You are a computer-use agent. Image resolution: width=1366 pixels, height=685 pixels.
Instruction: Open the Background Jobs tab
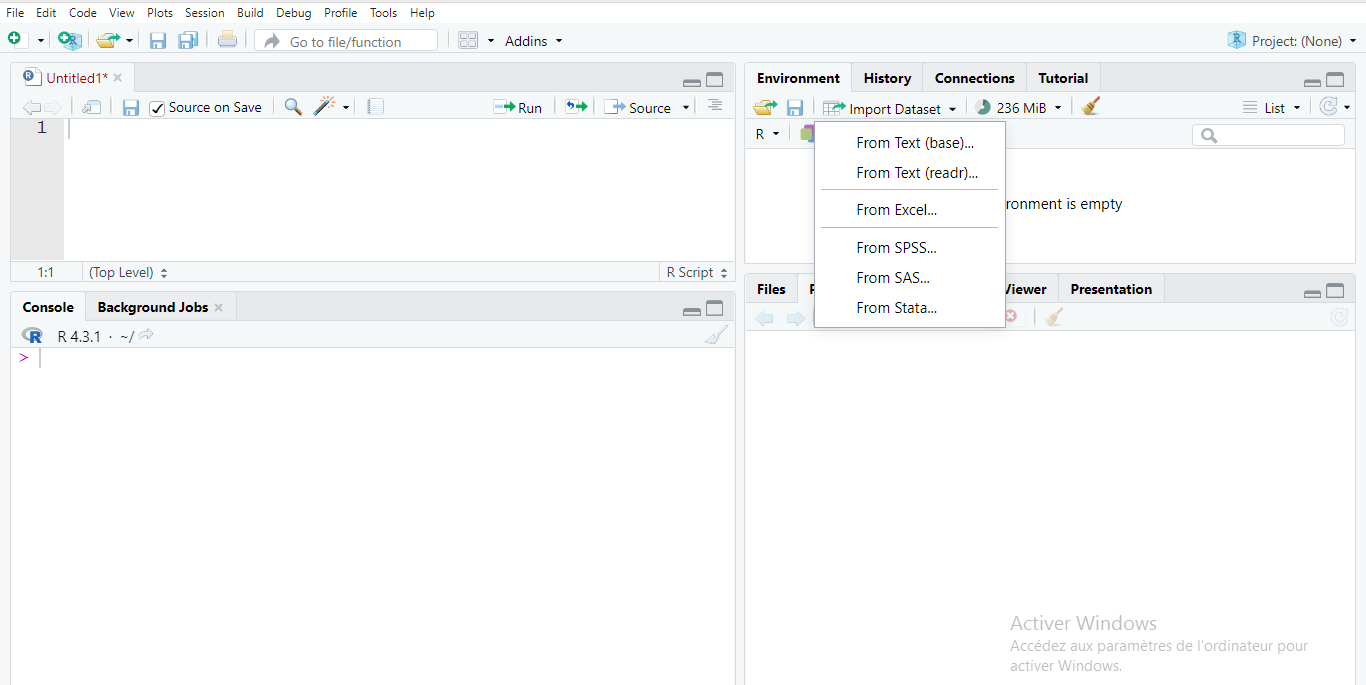coord(152,307)
